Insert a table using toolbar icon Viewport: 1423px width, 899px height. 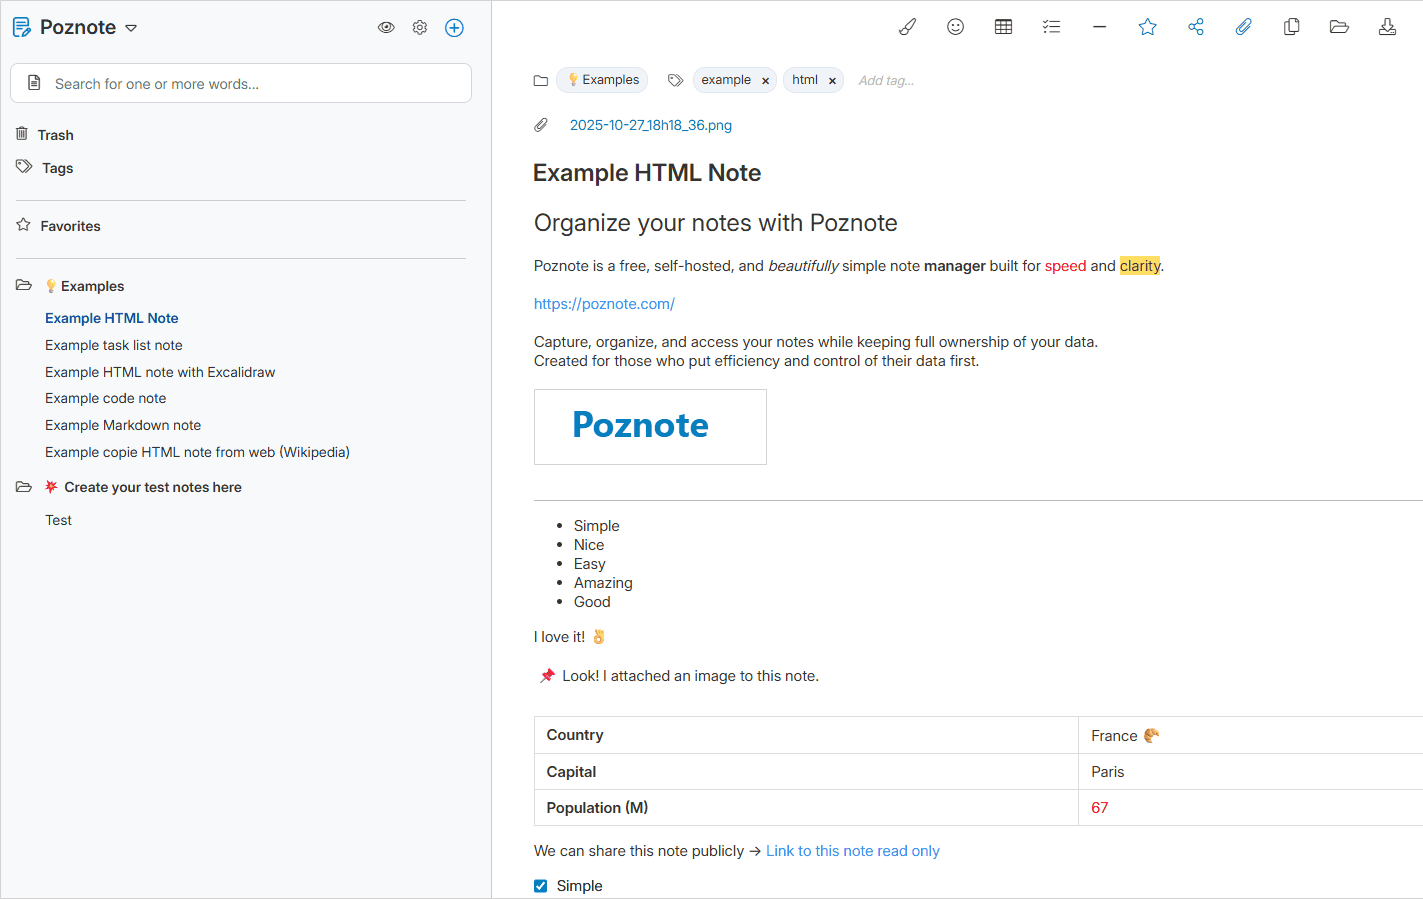pos(1003,27)
